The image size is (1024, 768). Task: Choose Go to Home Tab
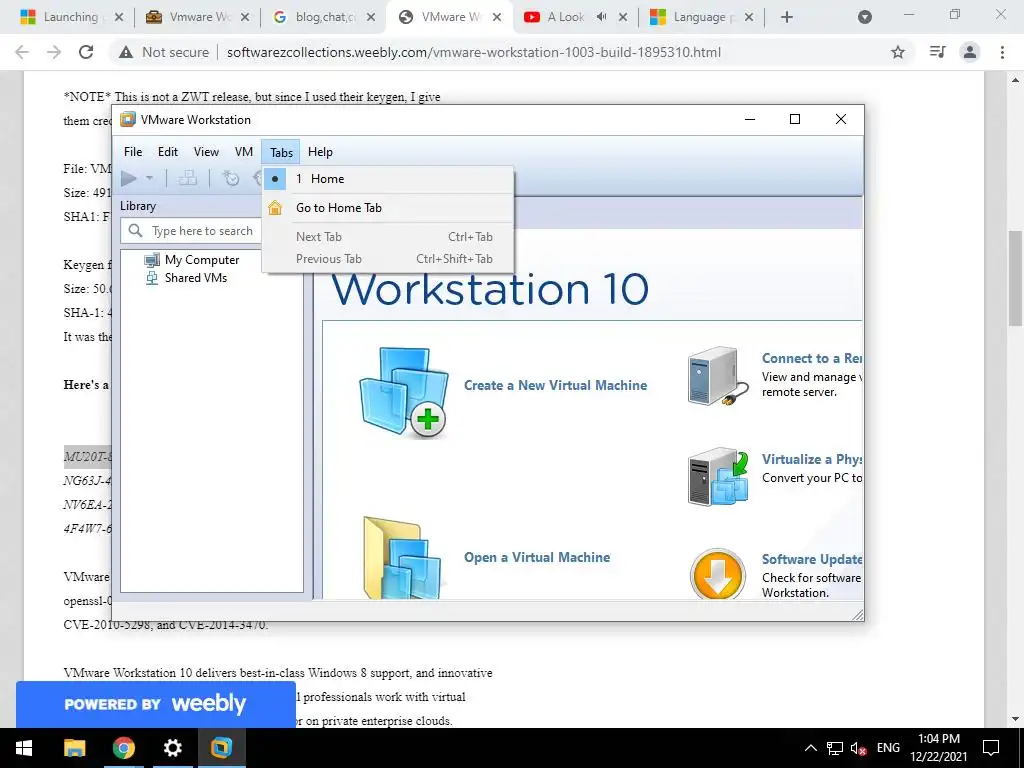tap(388, 208)
